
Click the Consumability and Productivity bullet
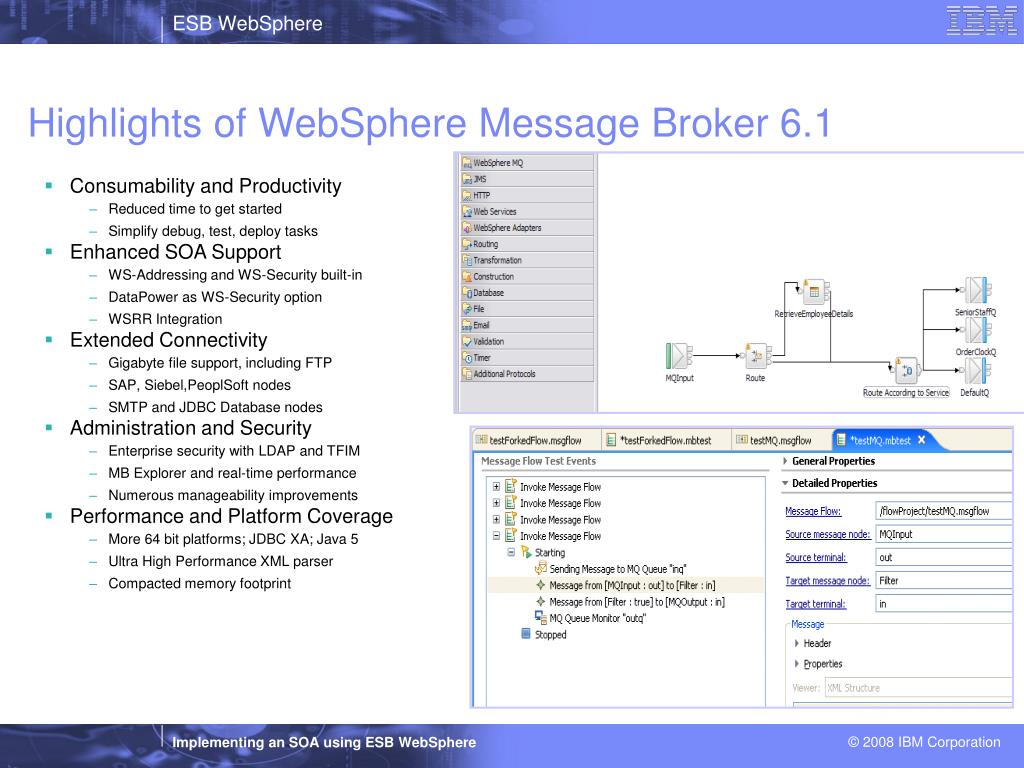pyautogui.click(x=206, y=186)
